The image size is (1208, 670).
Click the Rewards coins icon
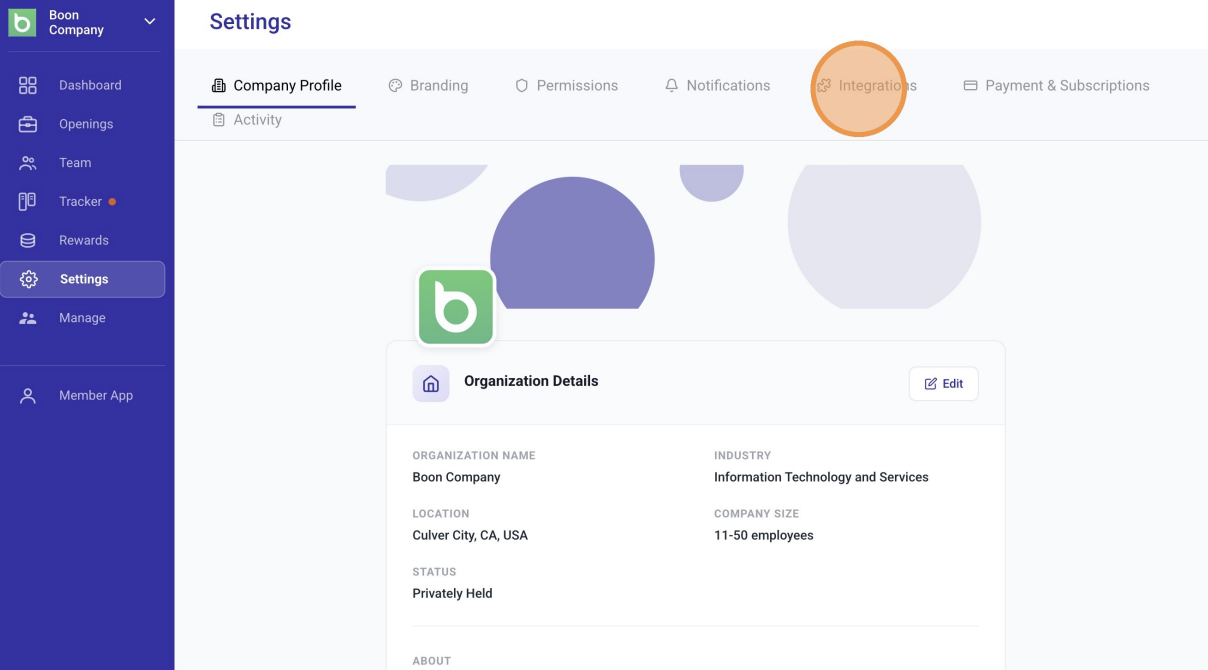[x=28, y=240]
